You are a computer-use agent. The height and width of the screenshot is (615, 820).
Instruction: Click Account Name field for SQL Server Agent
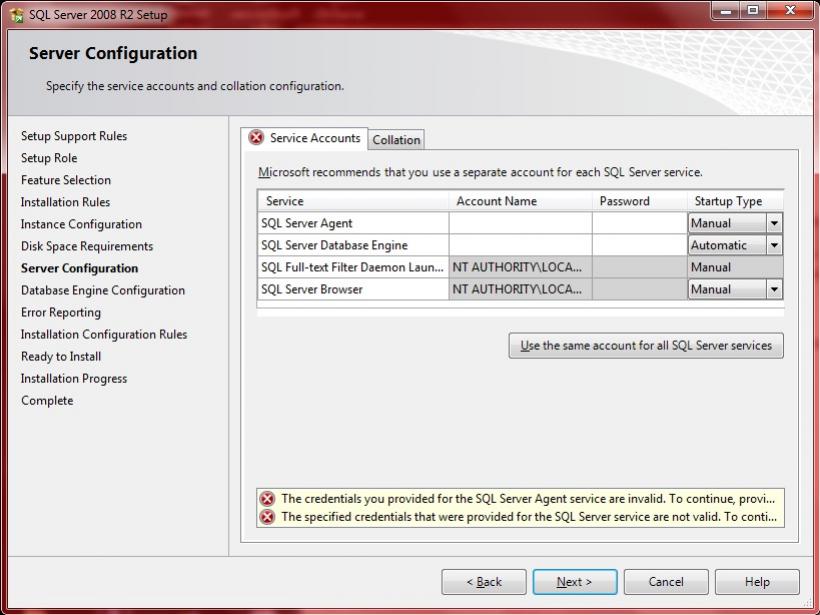pyautogui.click(x=520, y=223)
